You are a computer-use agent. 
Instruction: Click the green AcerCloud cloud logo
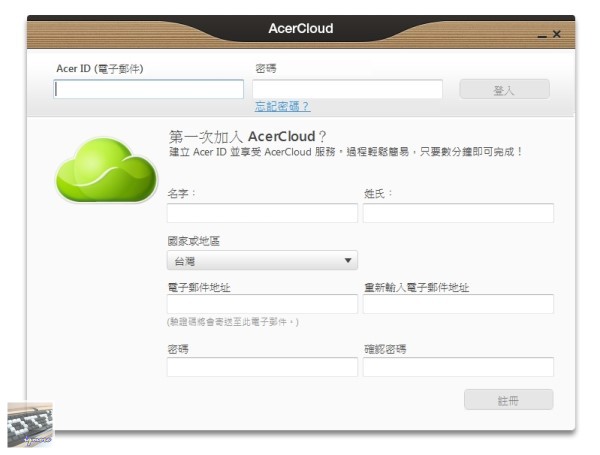coord(107,170)
